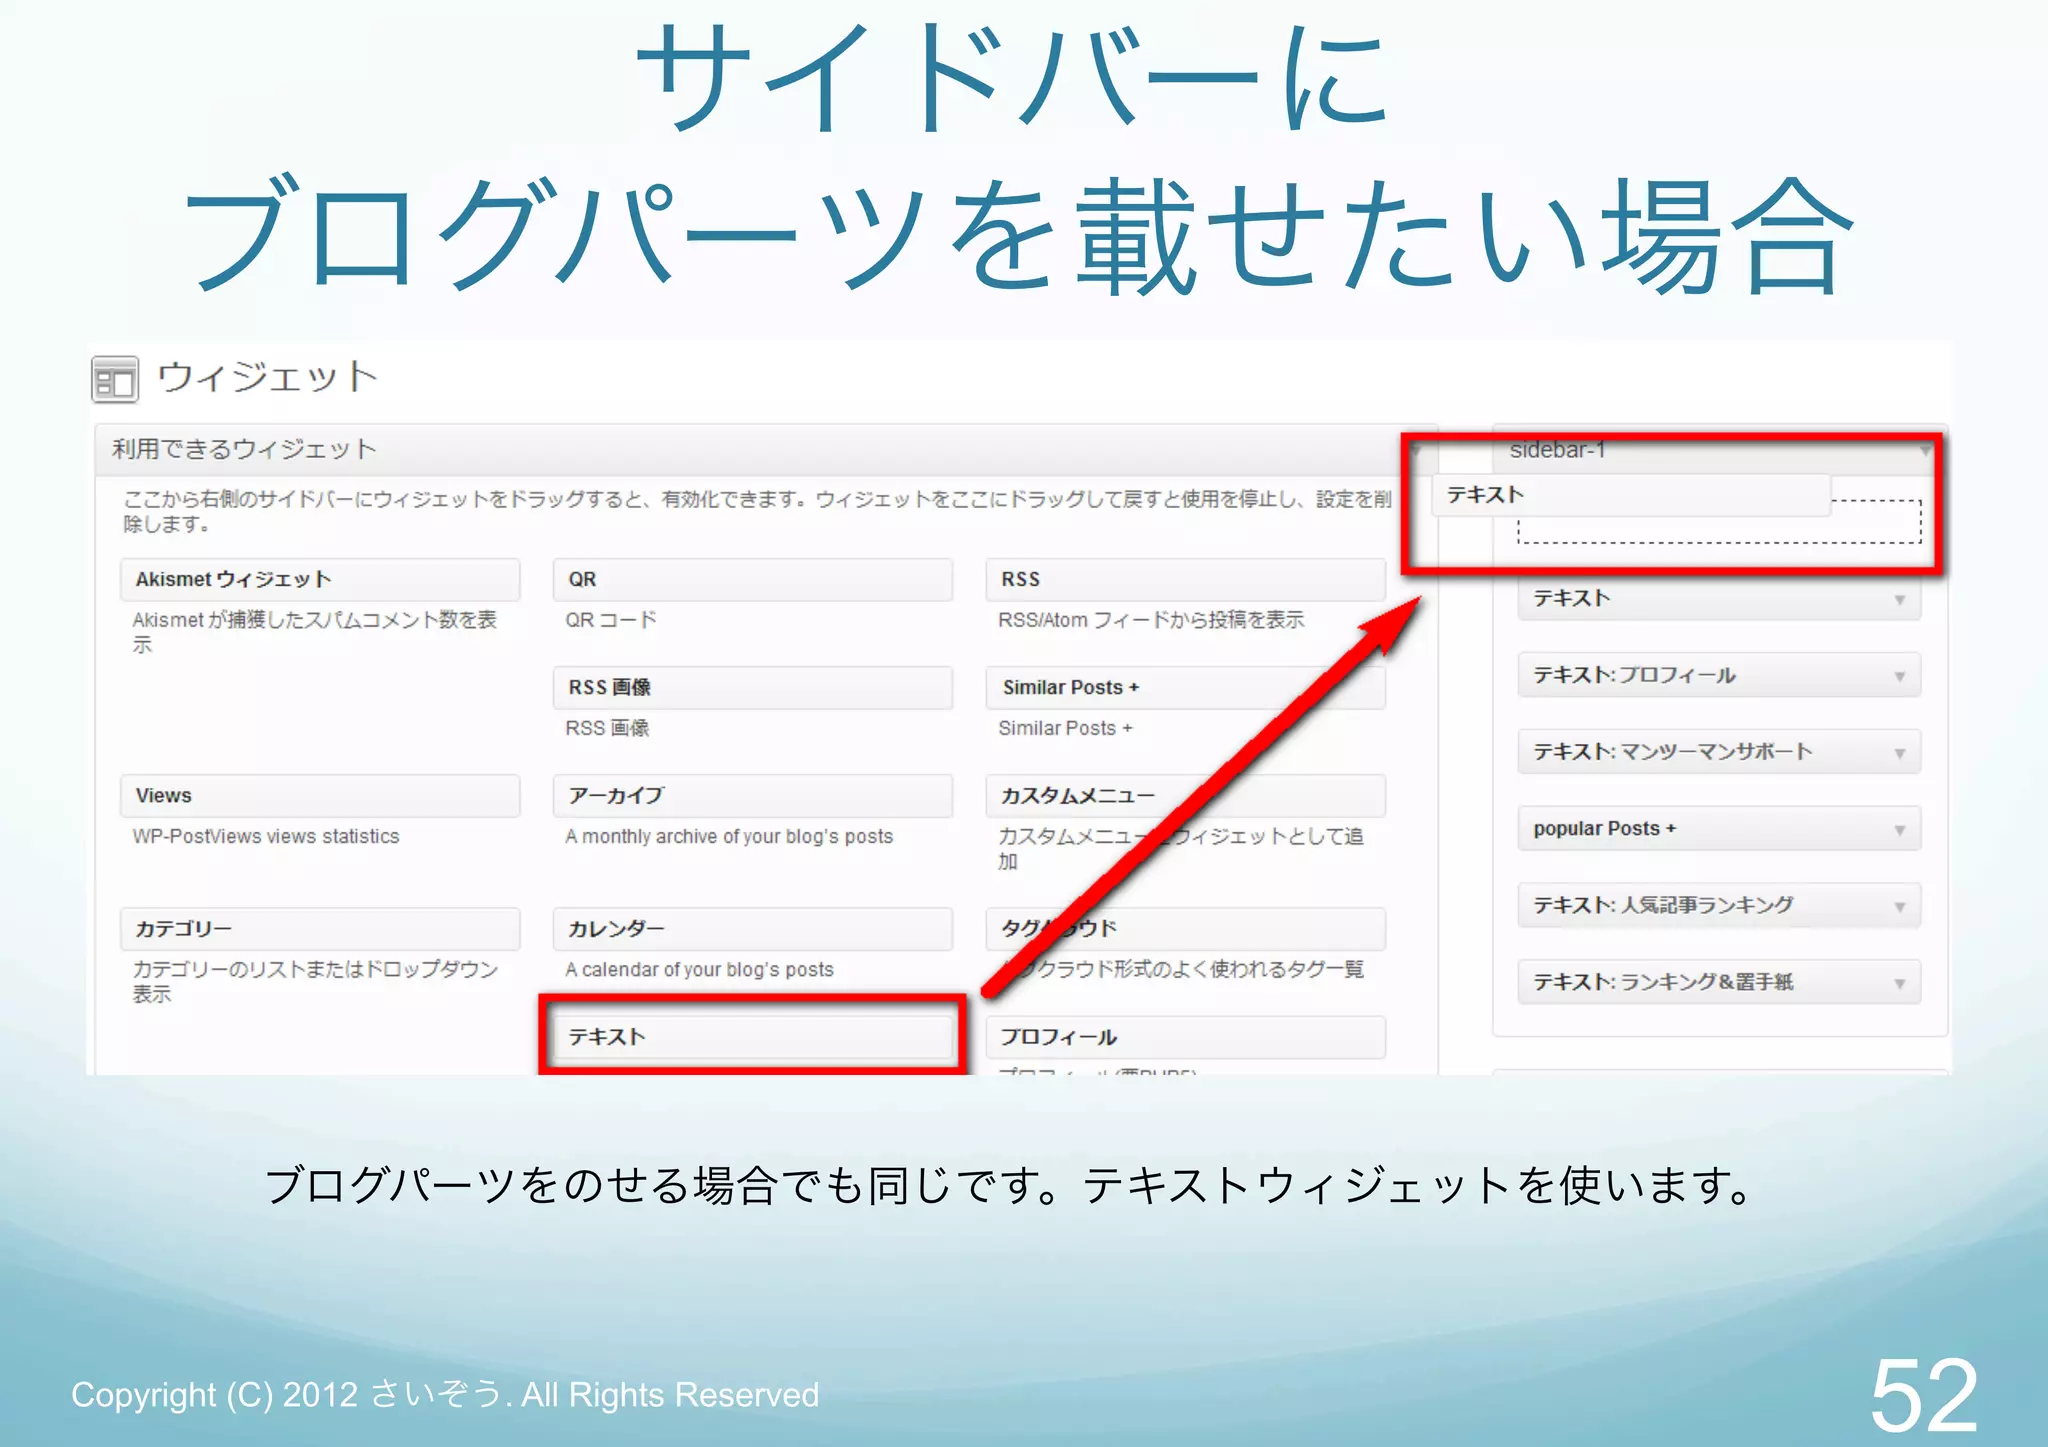Expand the テキスト: プロフィール widget arrow
This screenshot has height=1447, width=2048.
1899,677
